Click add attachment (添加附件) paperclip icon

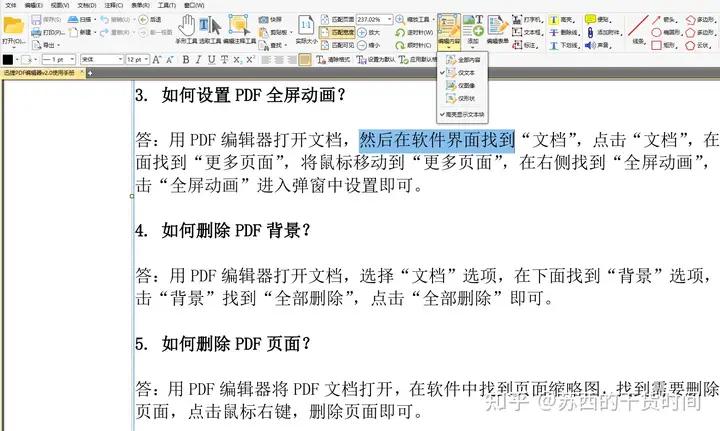[x=591, y=32]
